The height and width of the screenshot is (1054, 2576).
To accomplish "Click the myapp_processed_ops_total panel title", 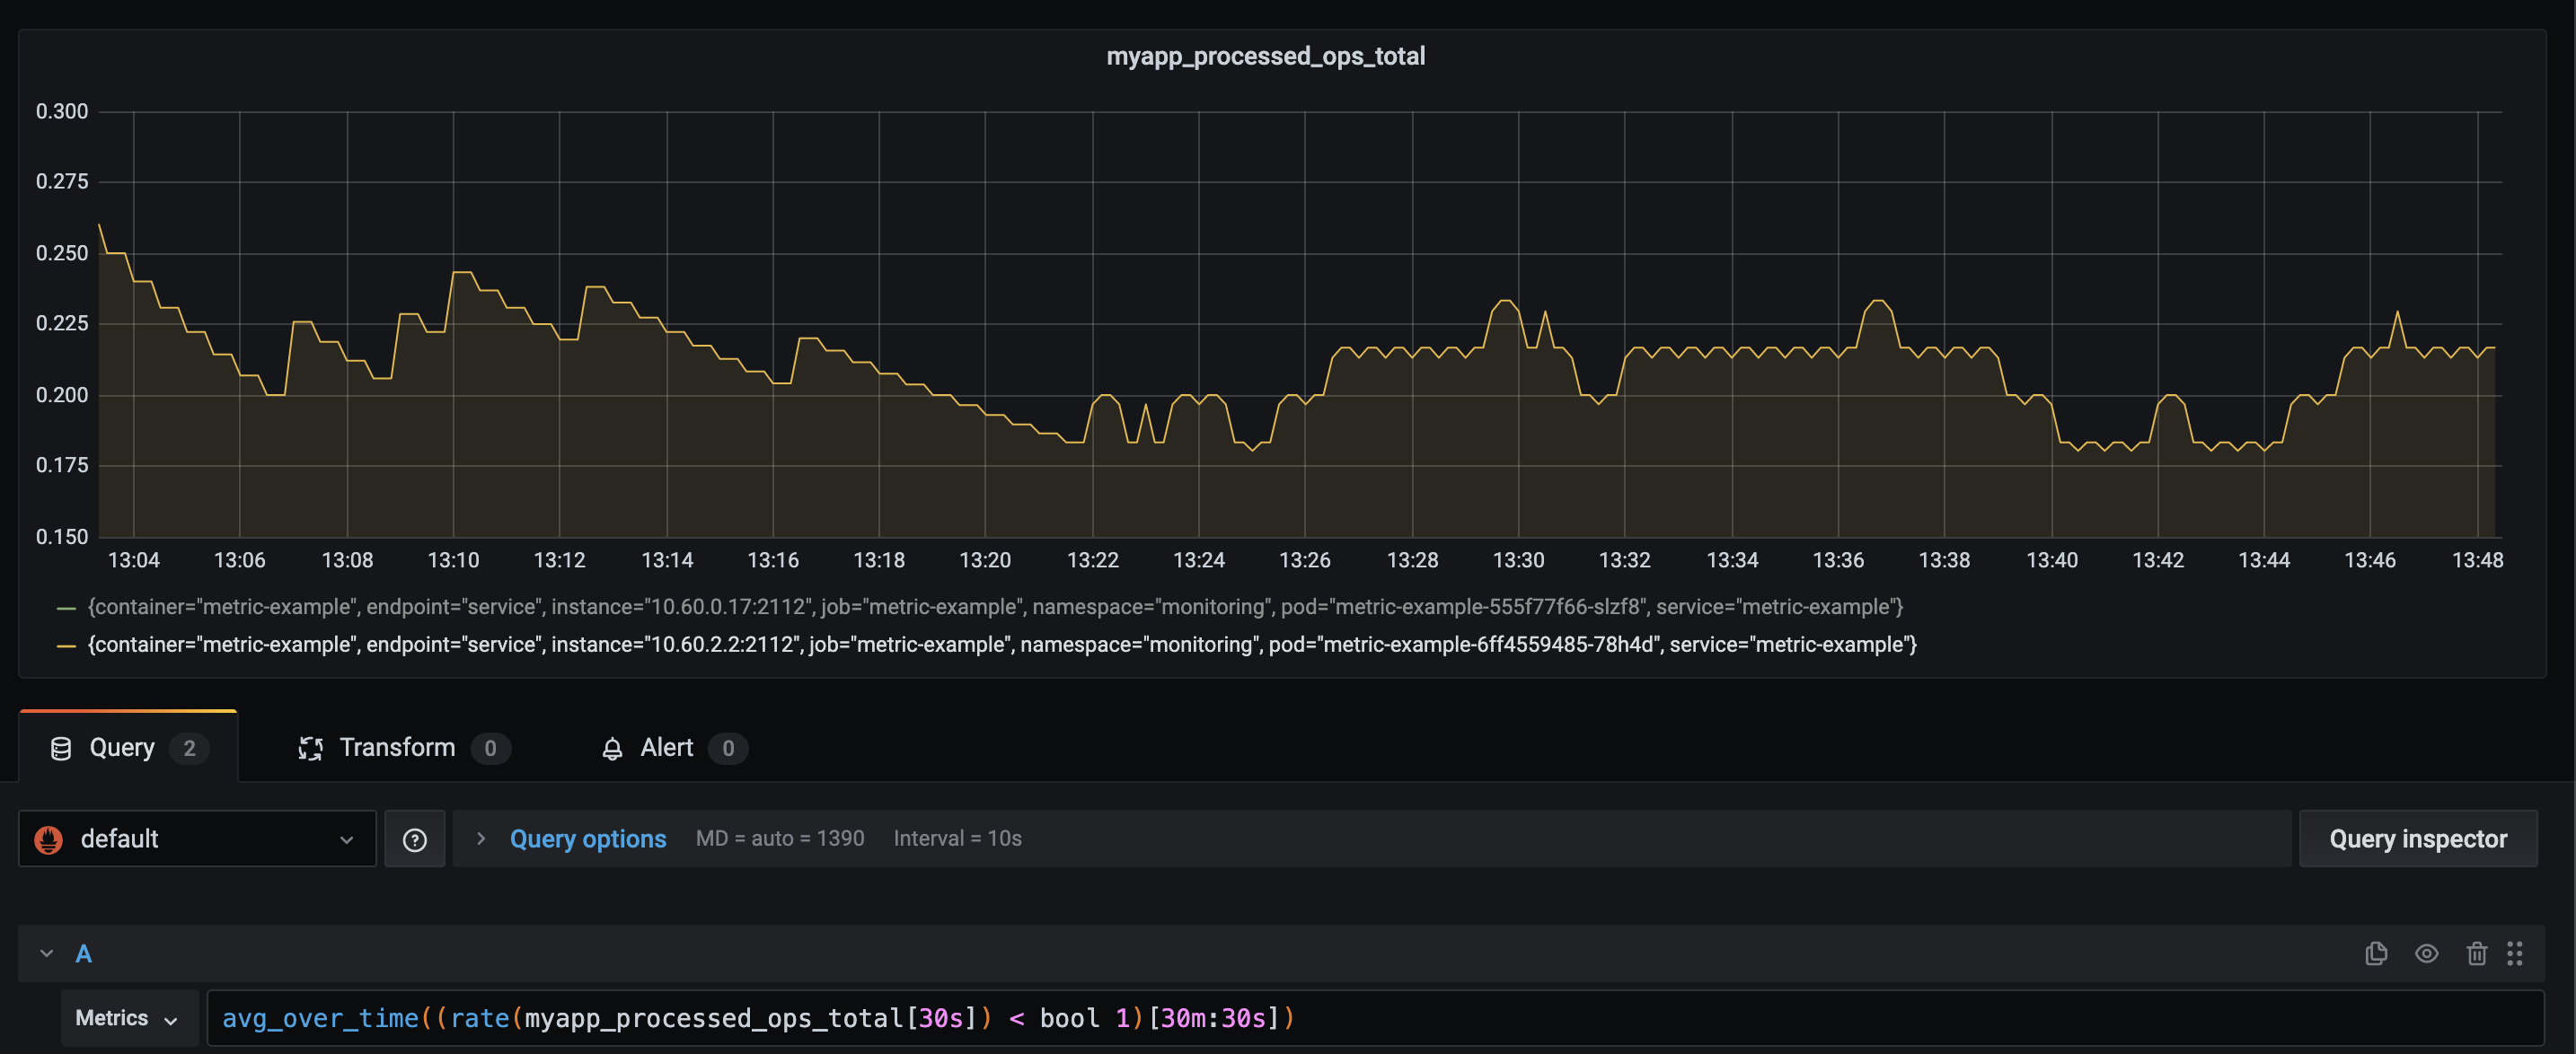I will tap(1265, 56).
